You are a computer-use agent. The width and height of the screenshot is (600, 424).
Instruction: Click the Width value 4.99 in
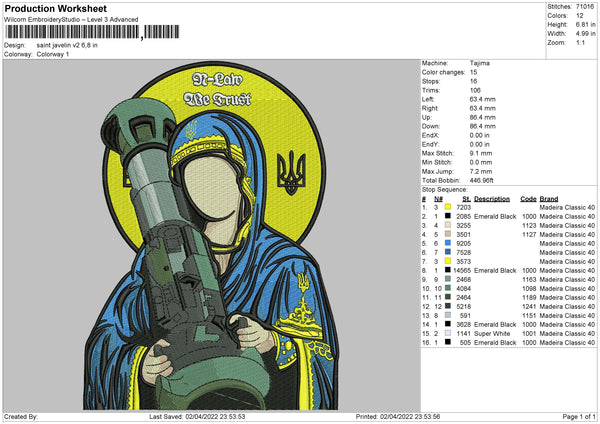coord(585,34)
